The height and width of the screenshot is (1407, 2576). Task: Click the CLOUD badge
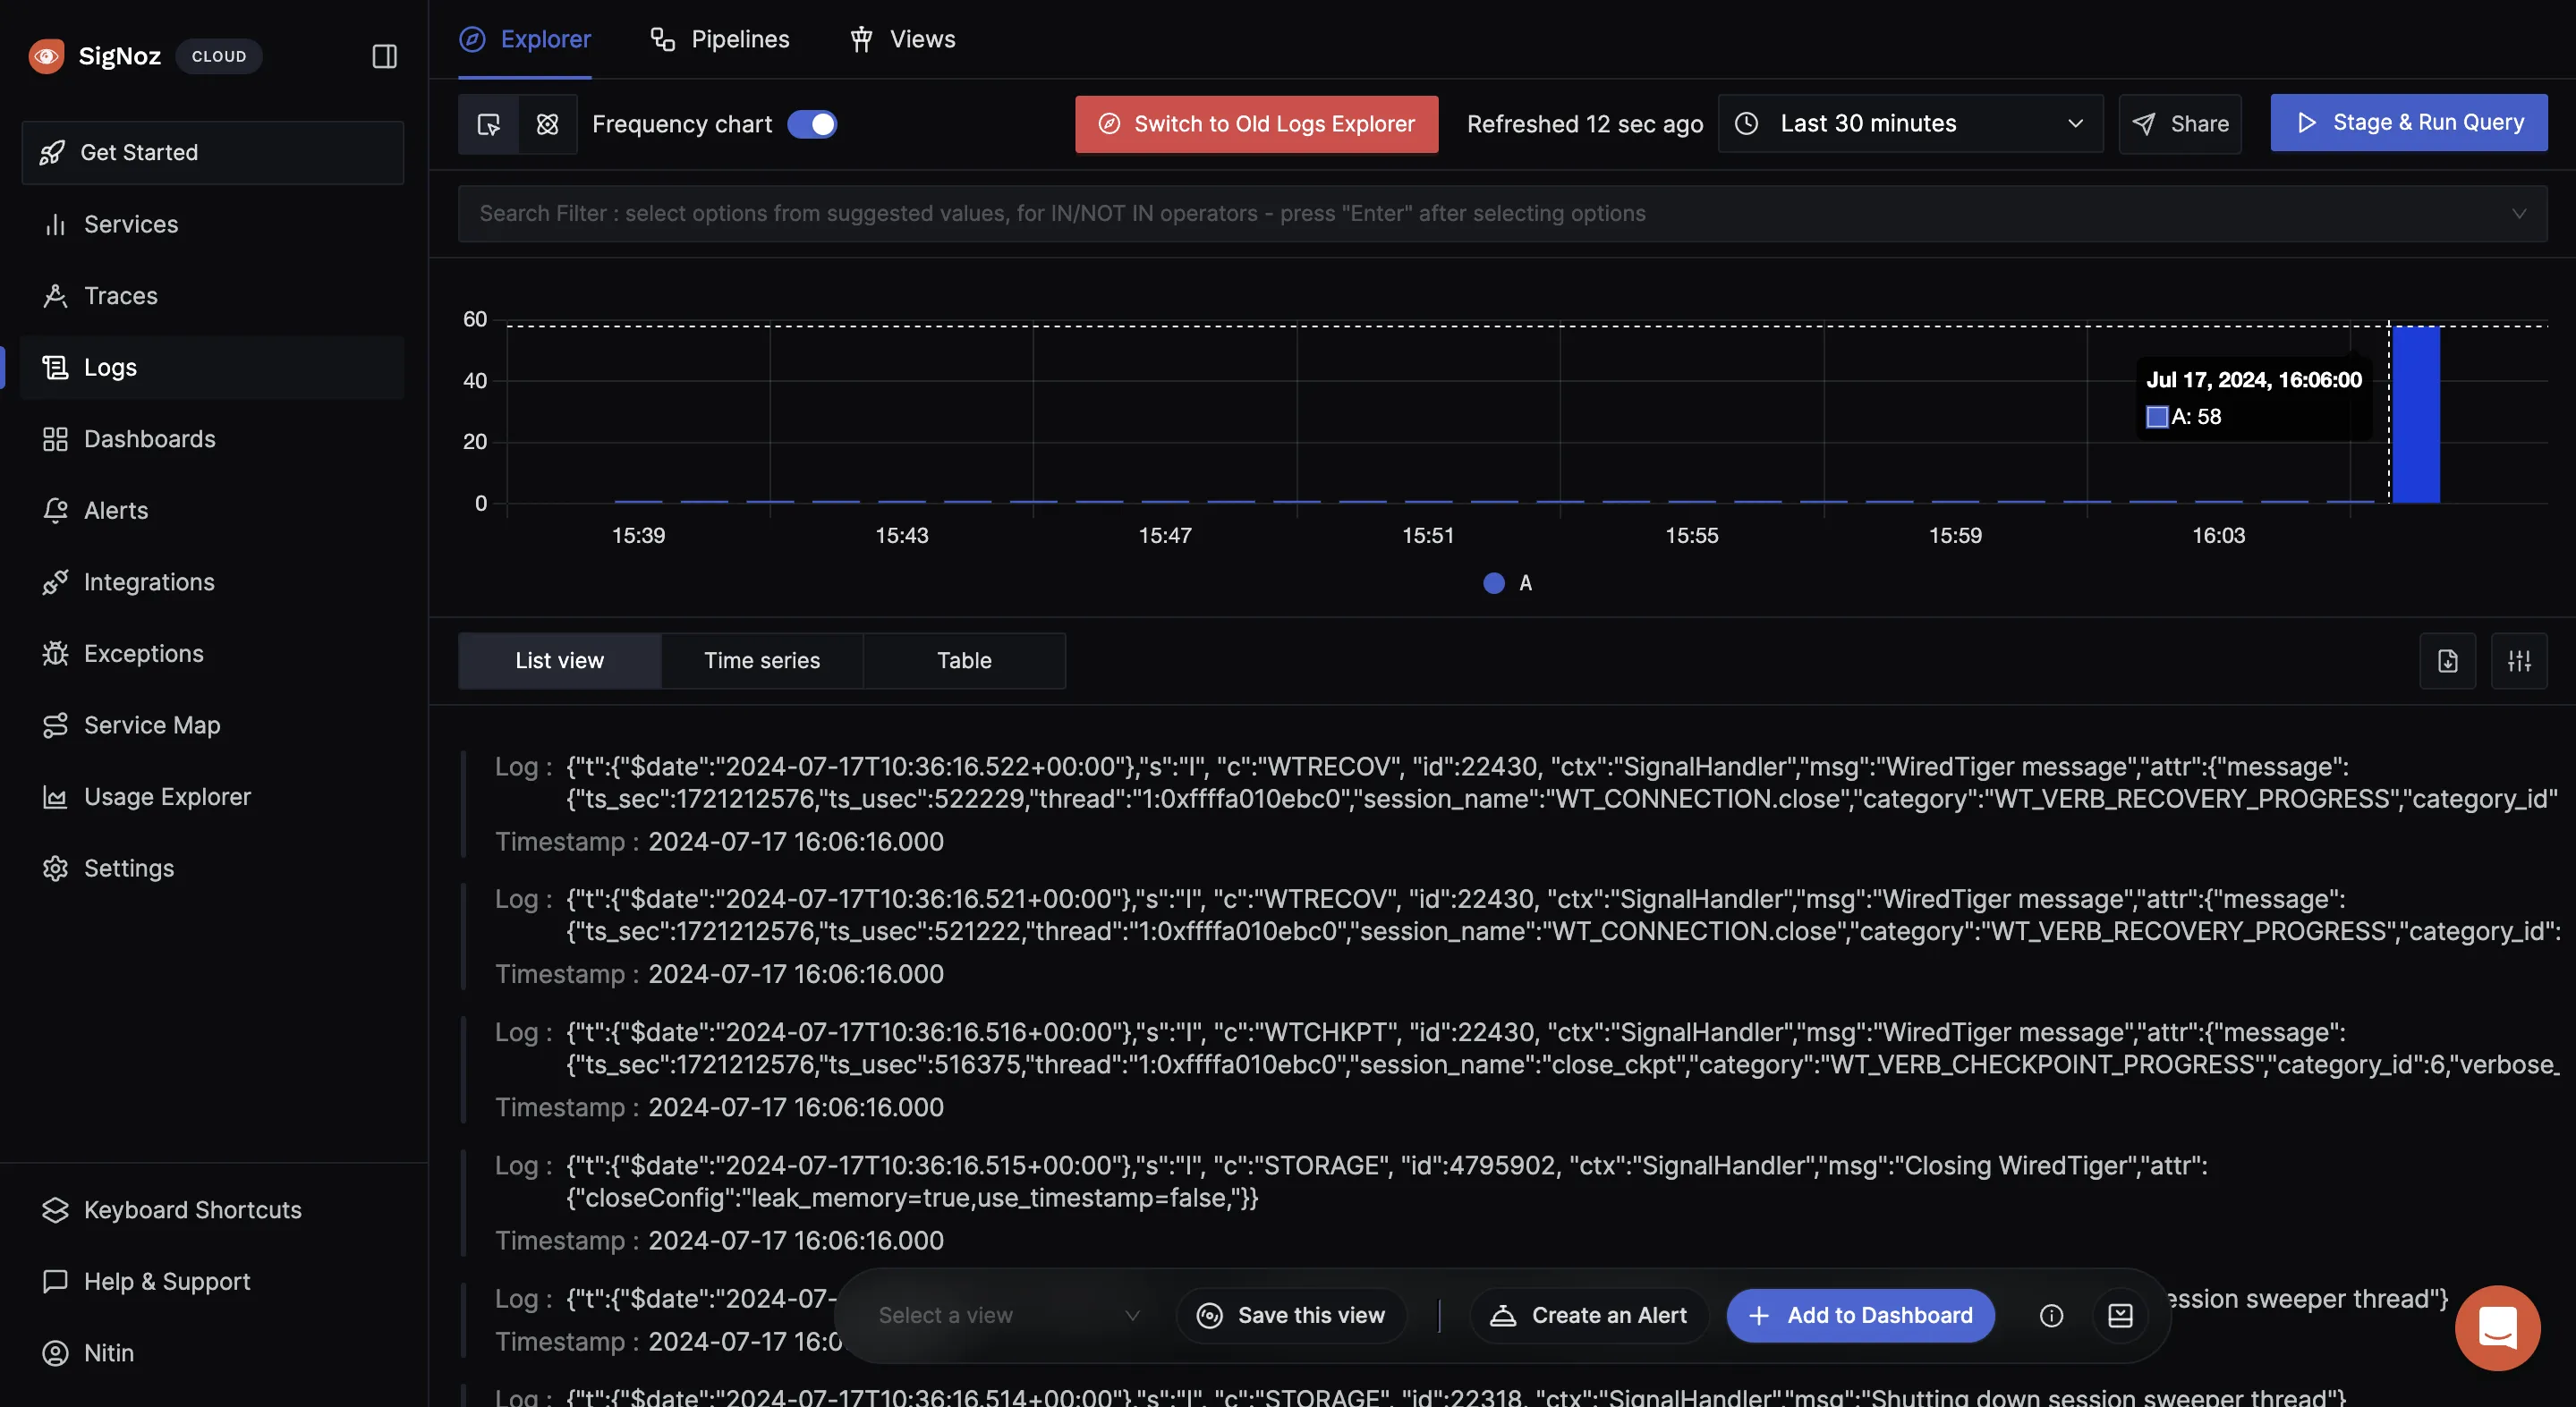pos(219,56)
